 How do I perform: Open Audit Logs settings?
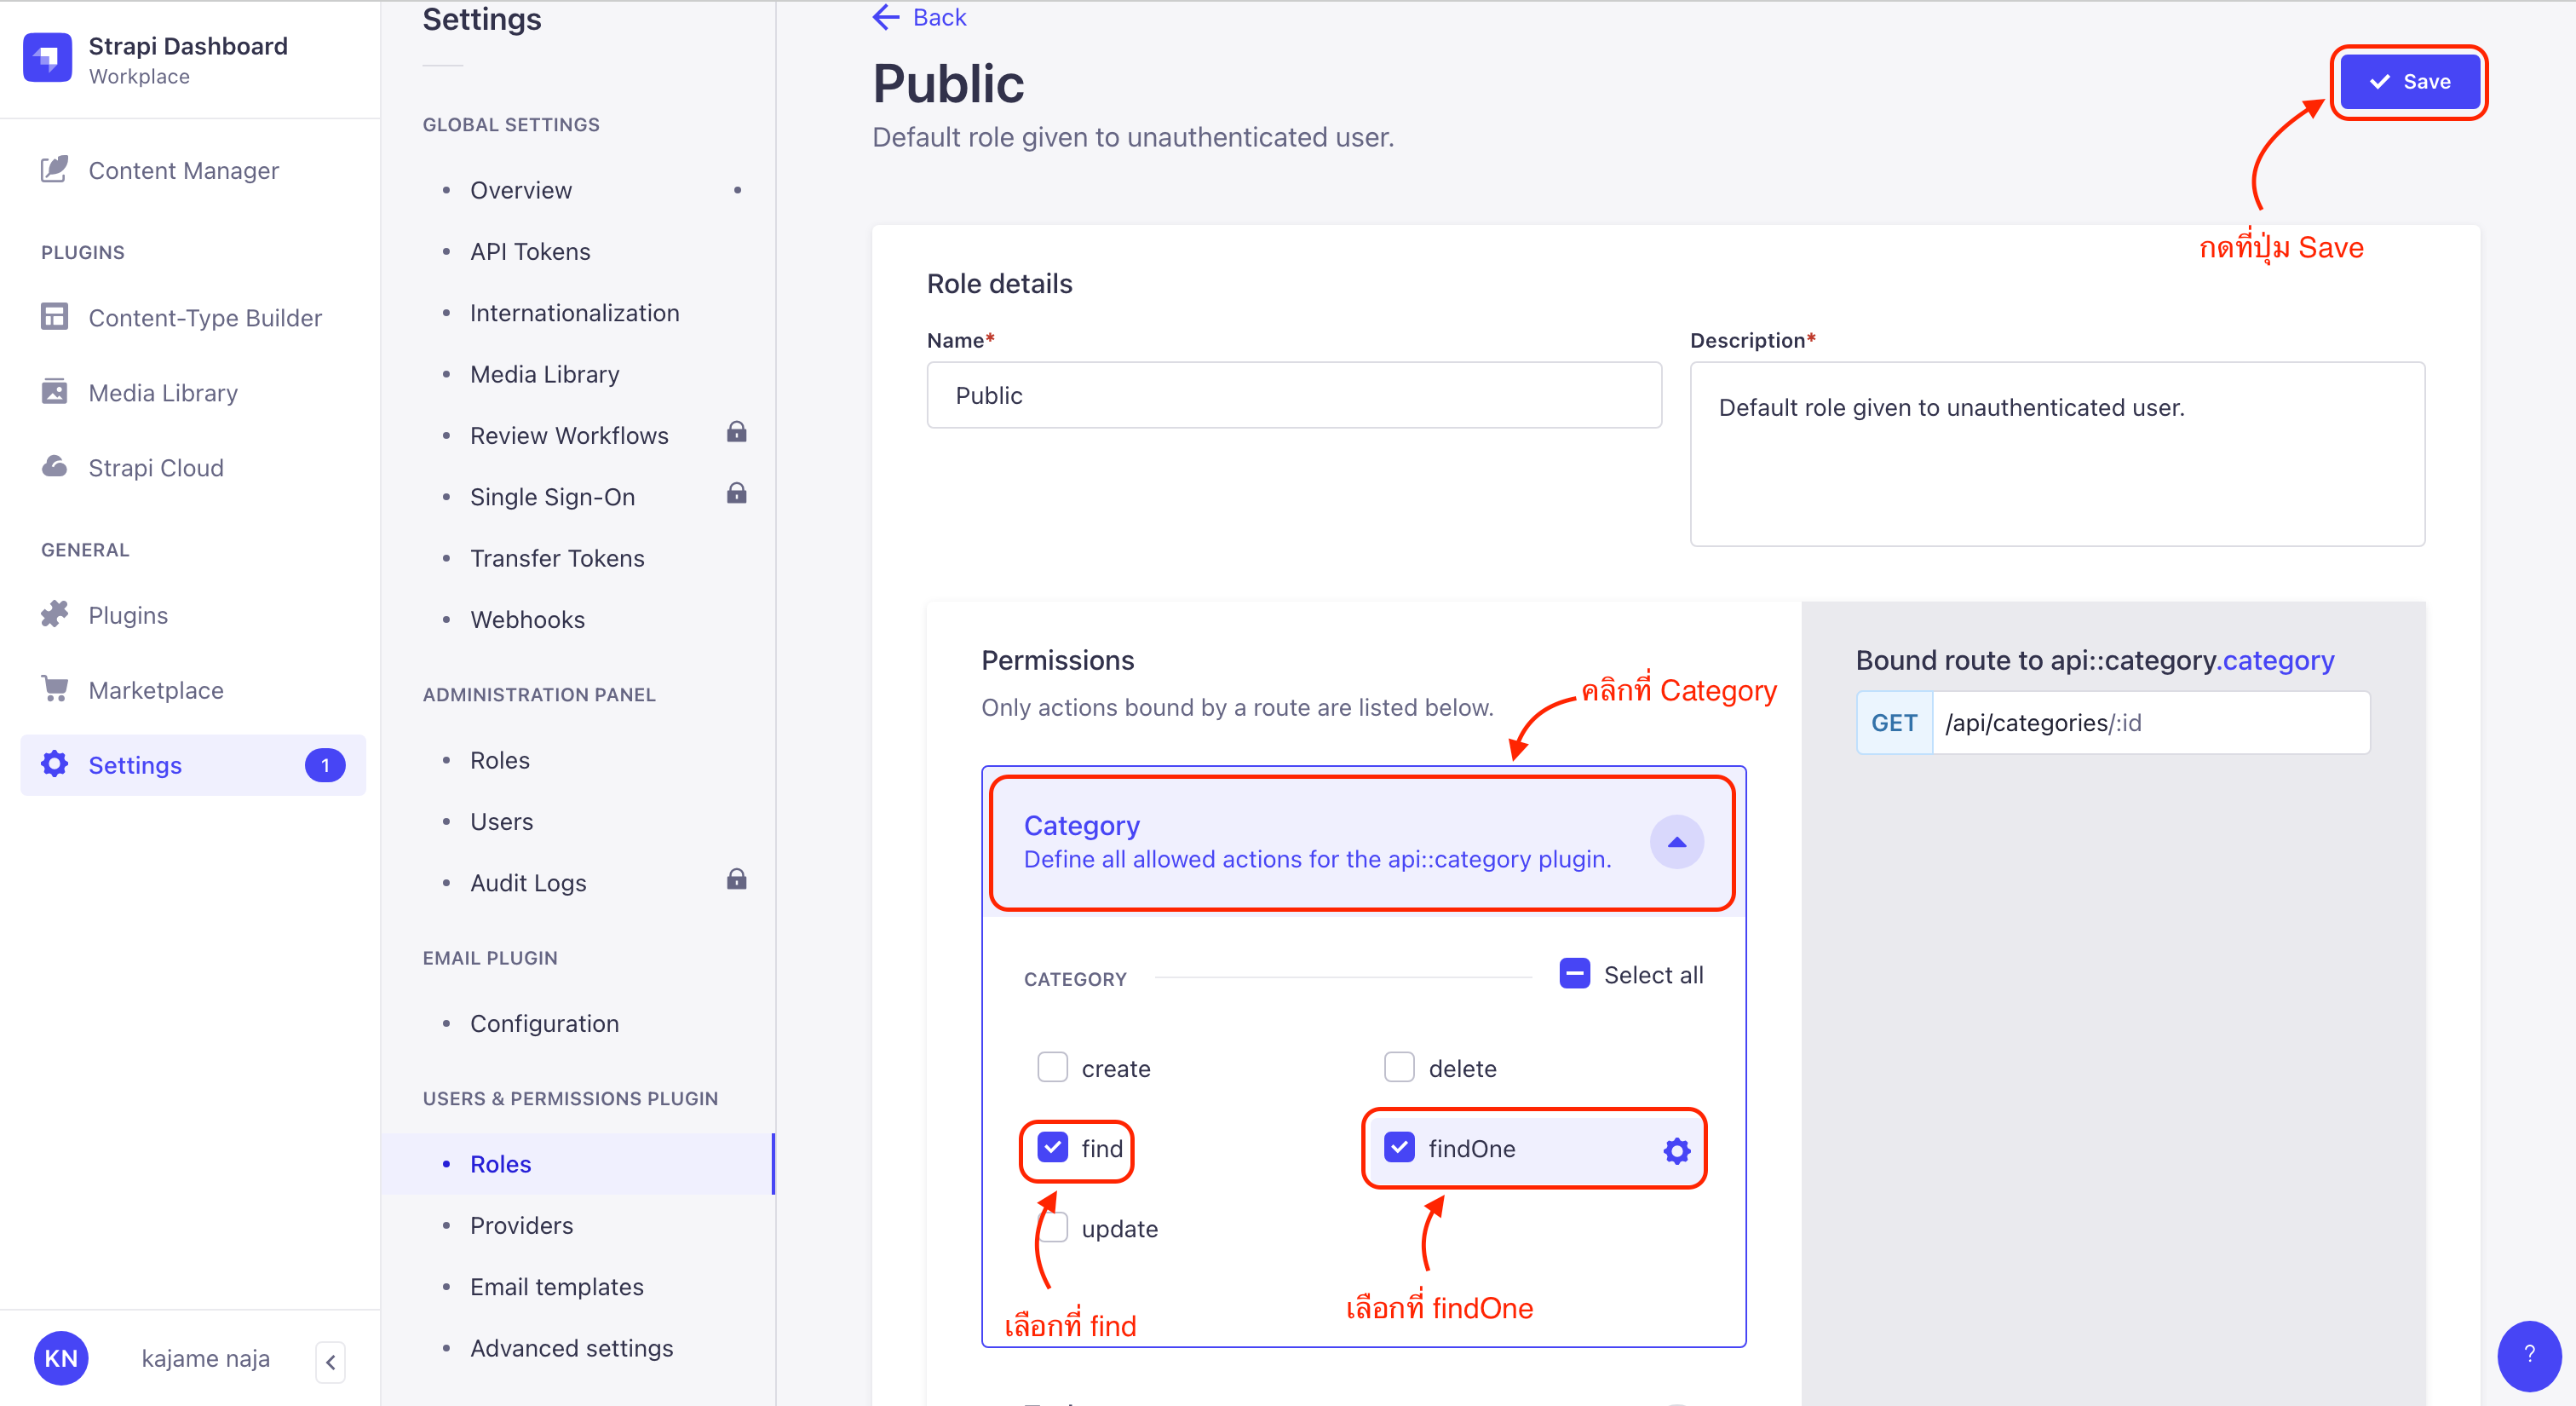click(528, 883)
